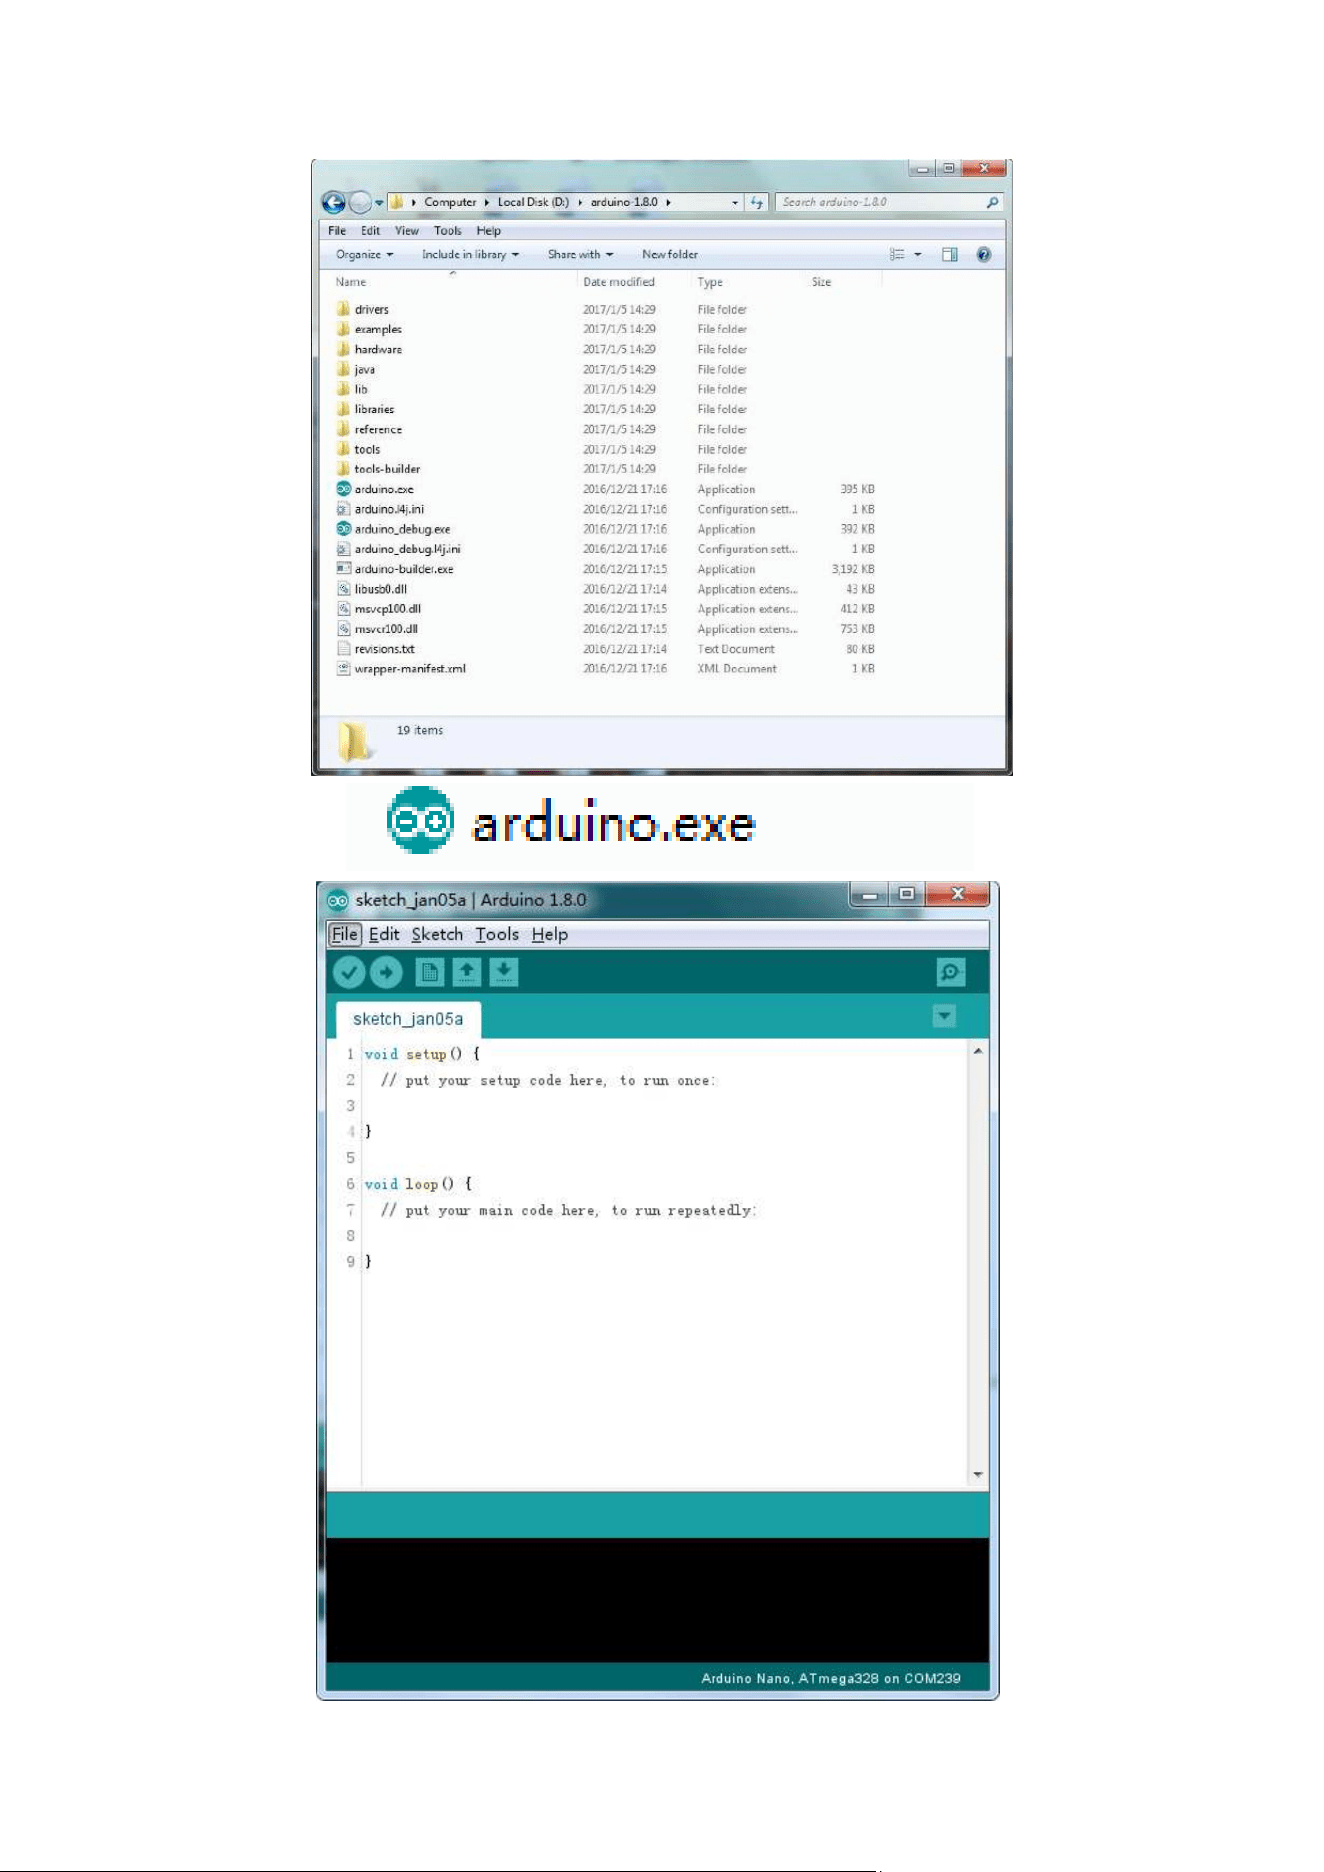Click the editor scrollbar down arrow

click(978, 1475)
